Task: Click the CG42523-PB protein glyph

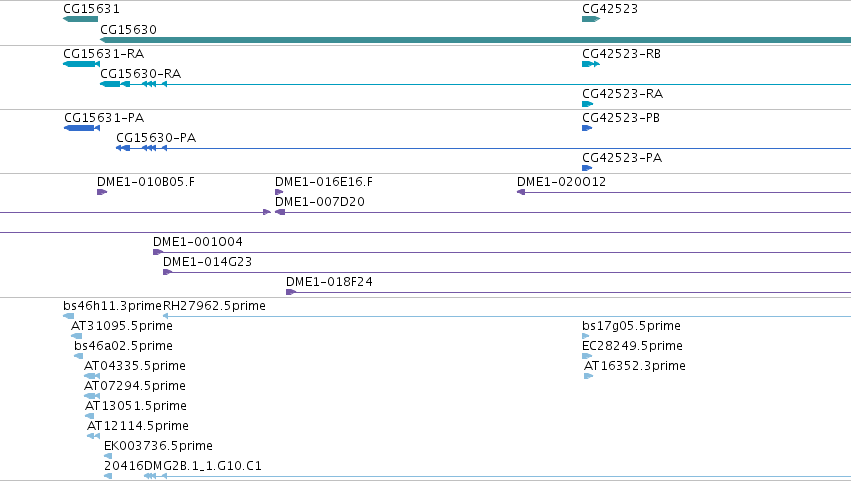Action: 587,128
